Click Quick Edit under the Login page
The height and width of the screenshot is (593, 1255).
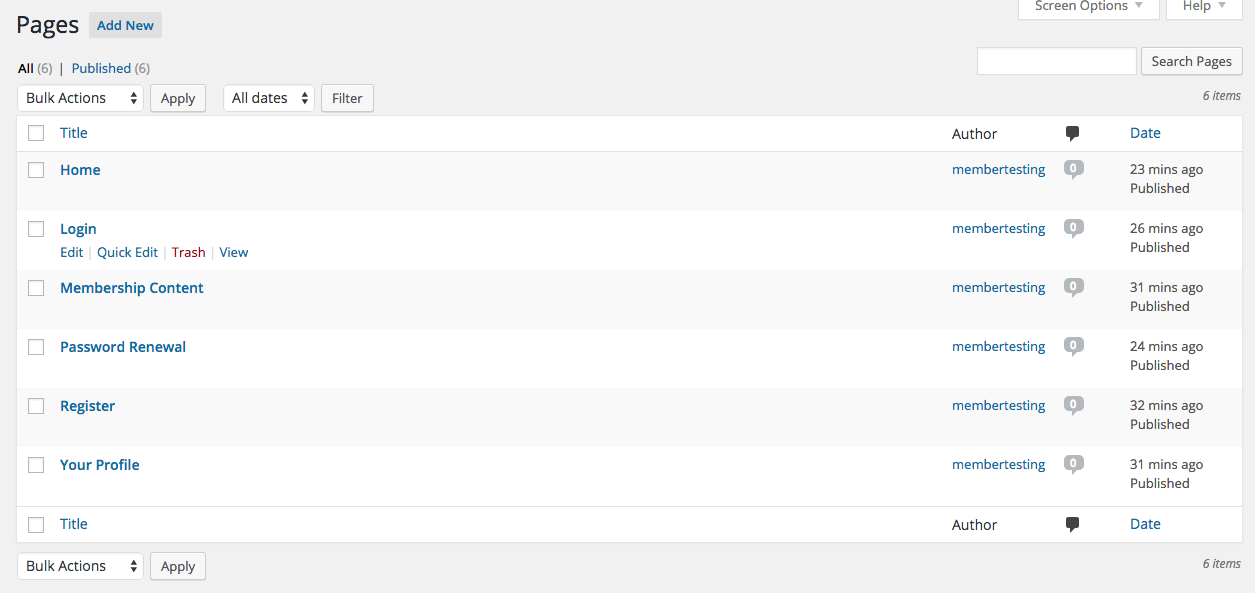pyautogui.click(x=127, y=252)
